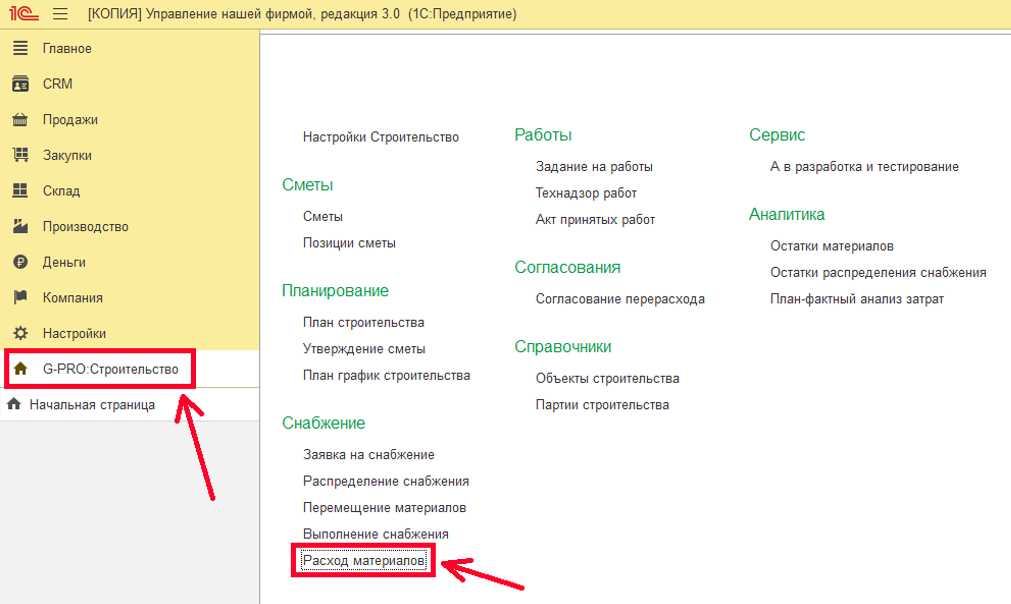The width and height of the screenshot is (1011, 604).
Task: Open the hamburger main menu
Action: coord(61,14)
